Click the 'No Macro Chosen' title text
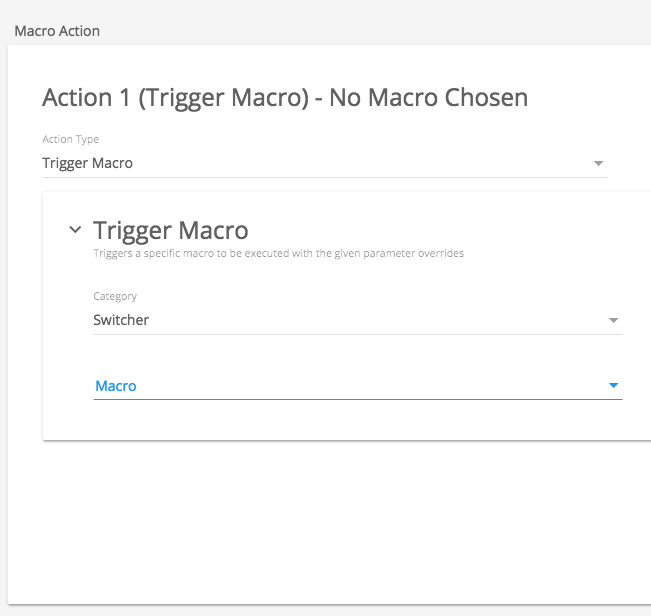Viewport: 651px width, 616px height. 432,97
